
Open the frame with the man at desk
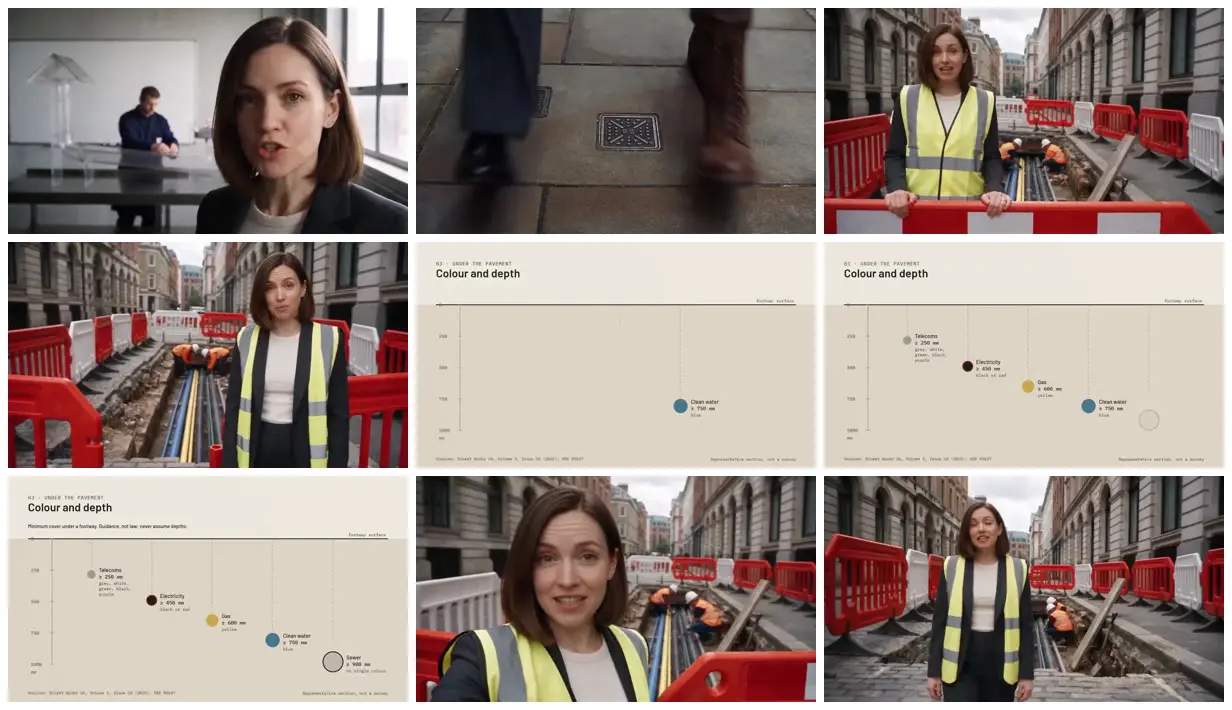[208, 121]
